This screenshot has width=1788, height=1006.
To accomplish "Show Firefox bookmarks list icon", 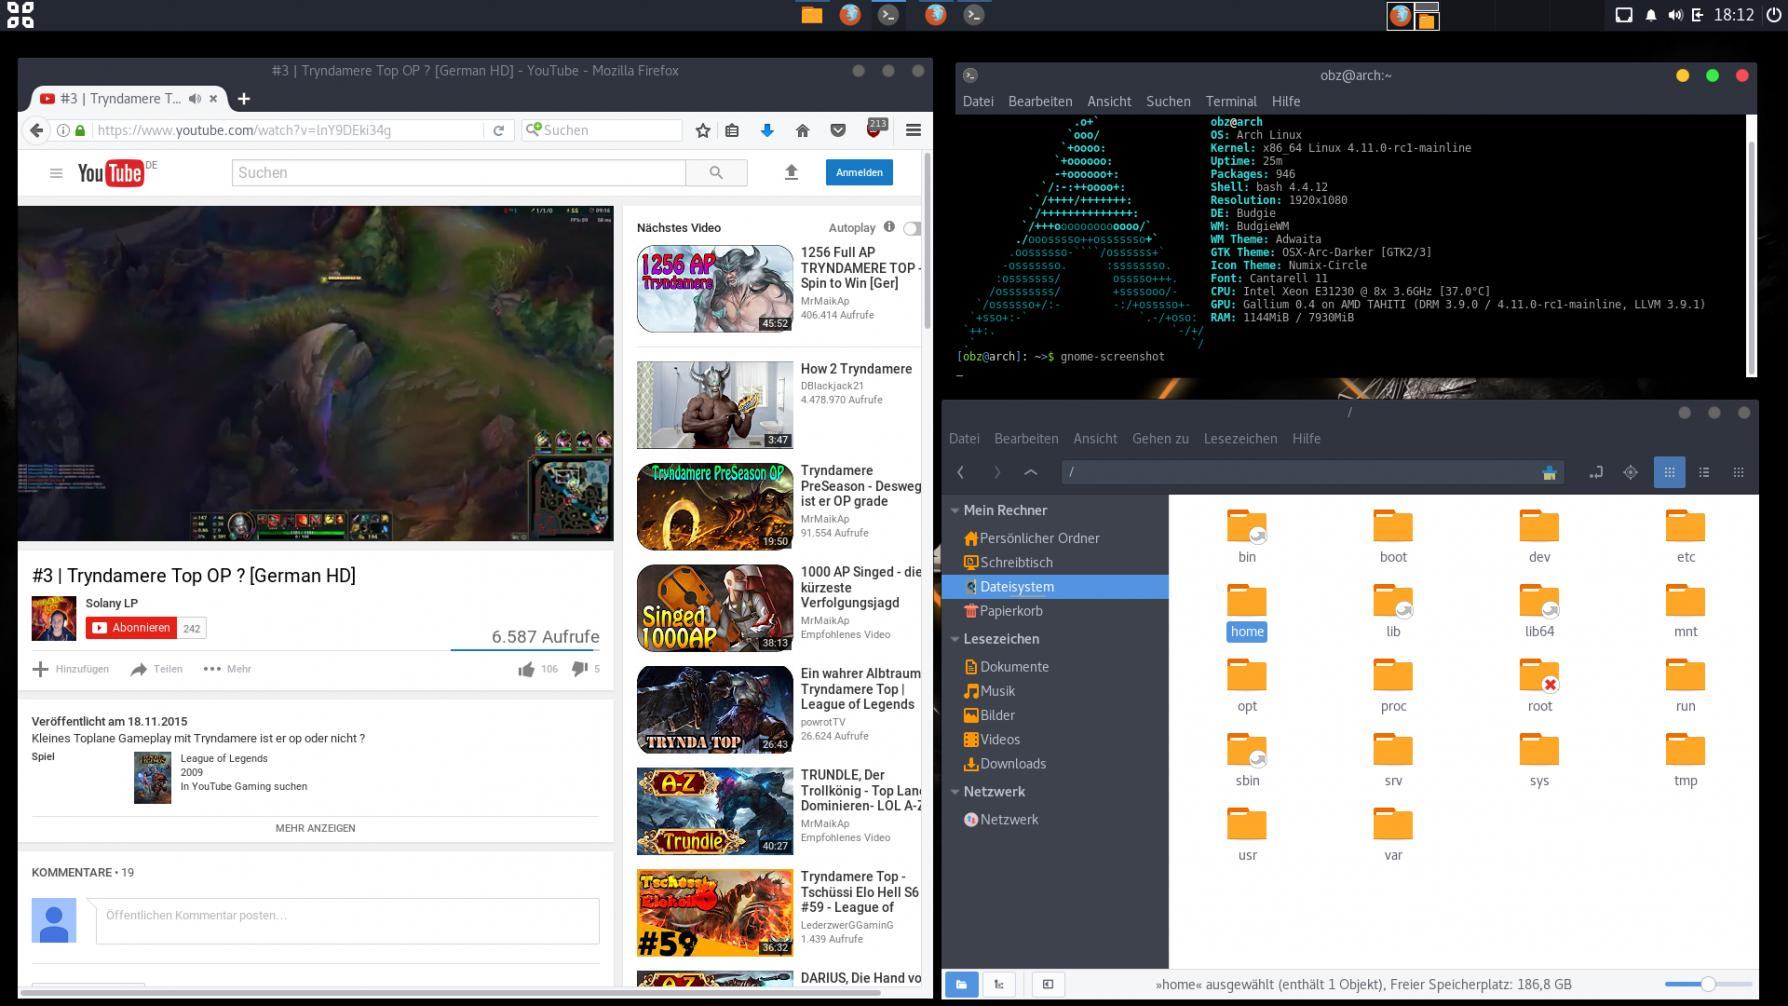I will click(732, 130).
